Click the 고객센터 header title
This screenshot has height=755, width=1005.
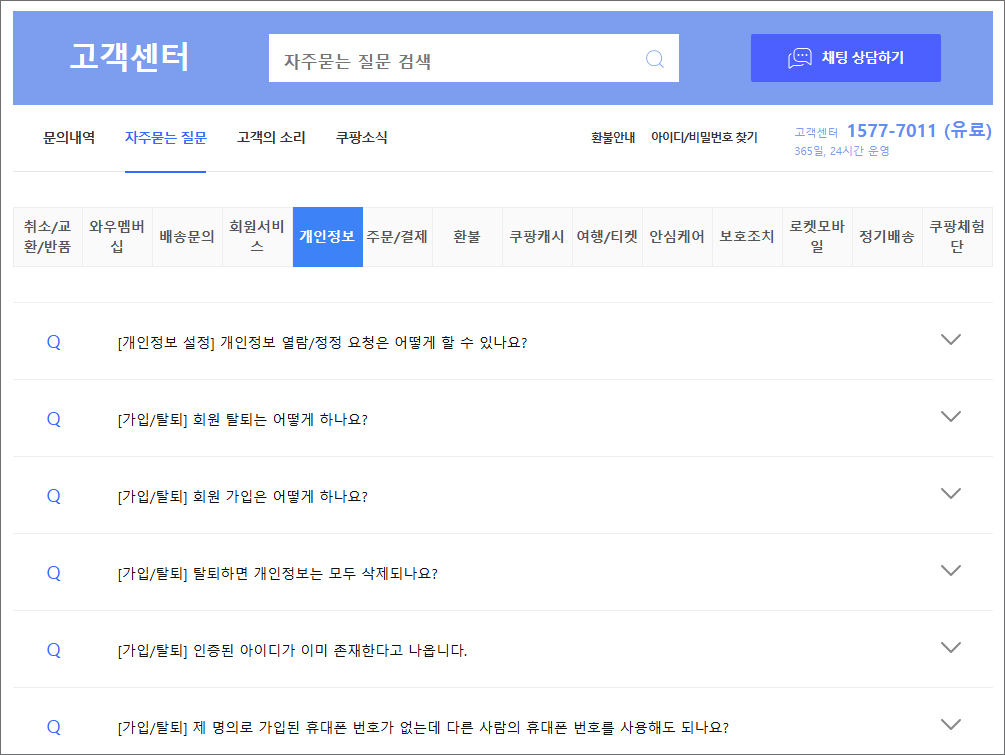(x=129, y=57)
